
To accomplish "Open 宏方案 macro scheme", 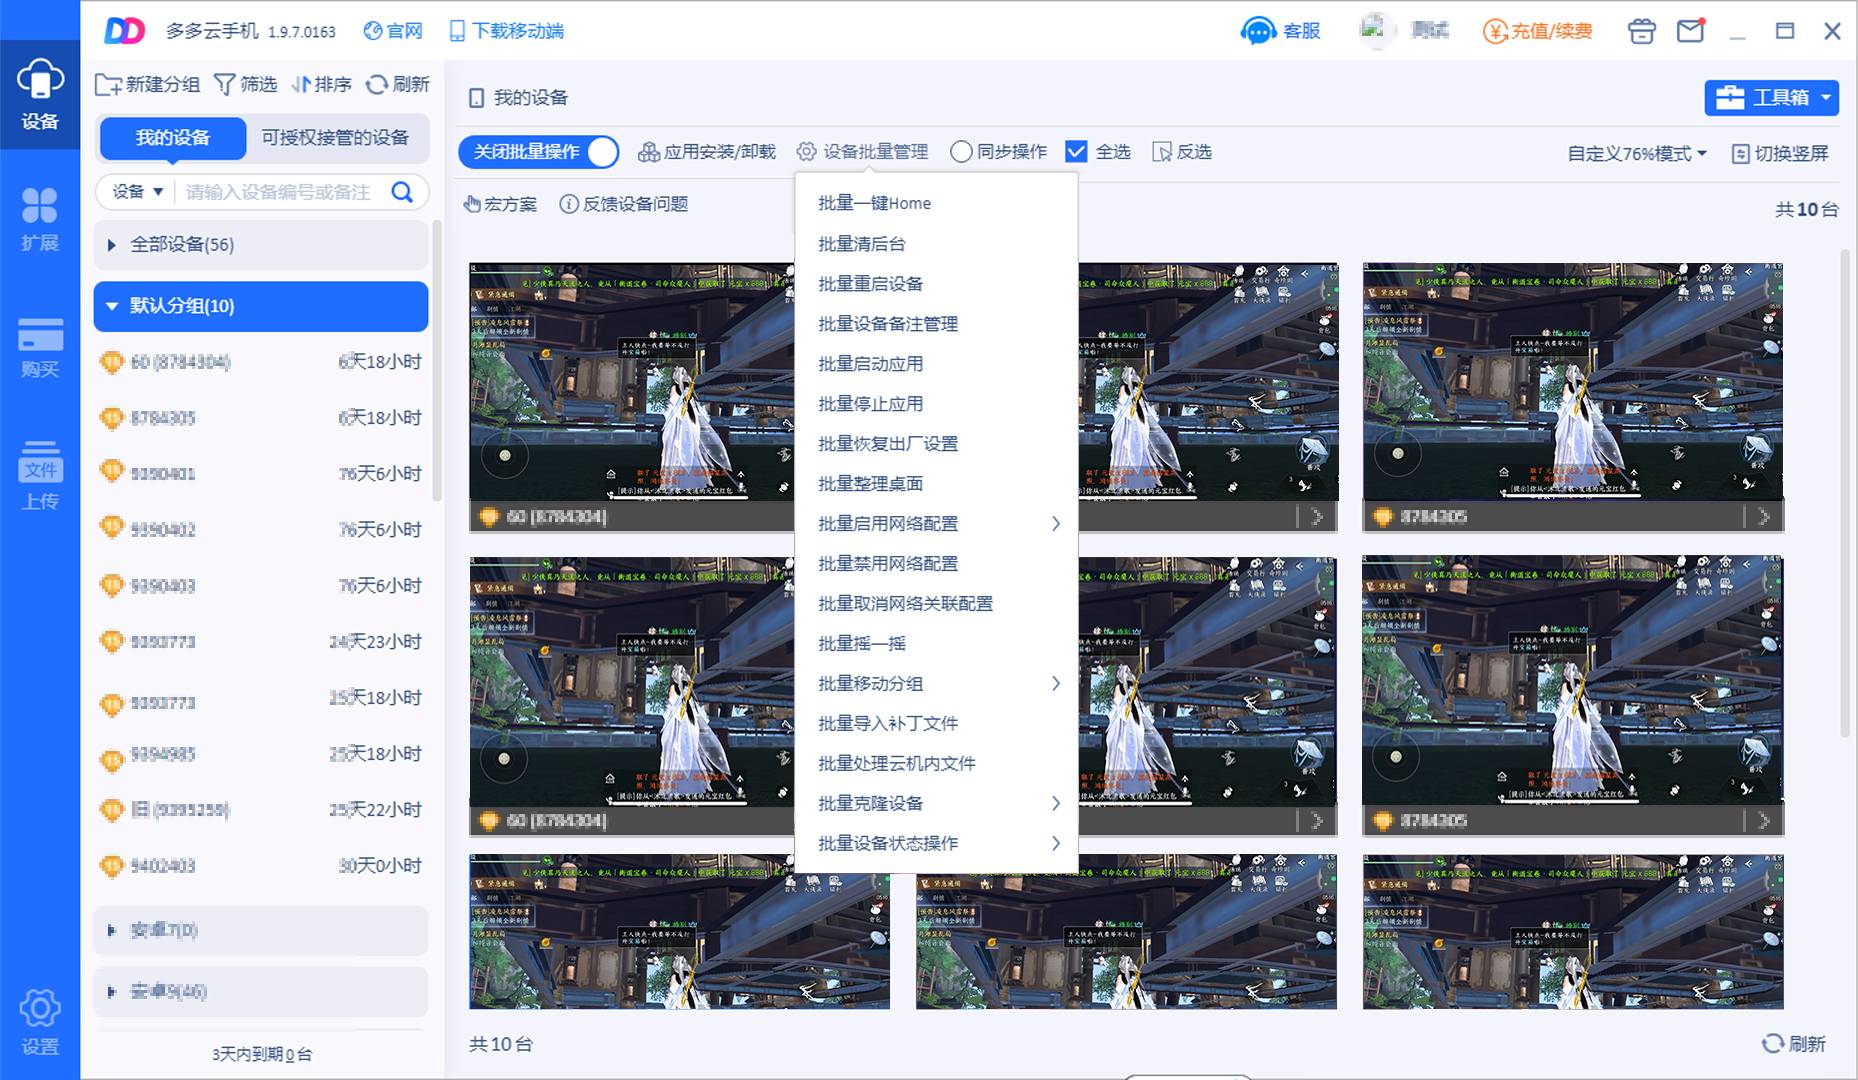I will tap(500, 204).
